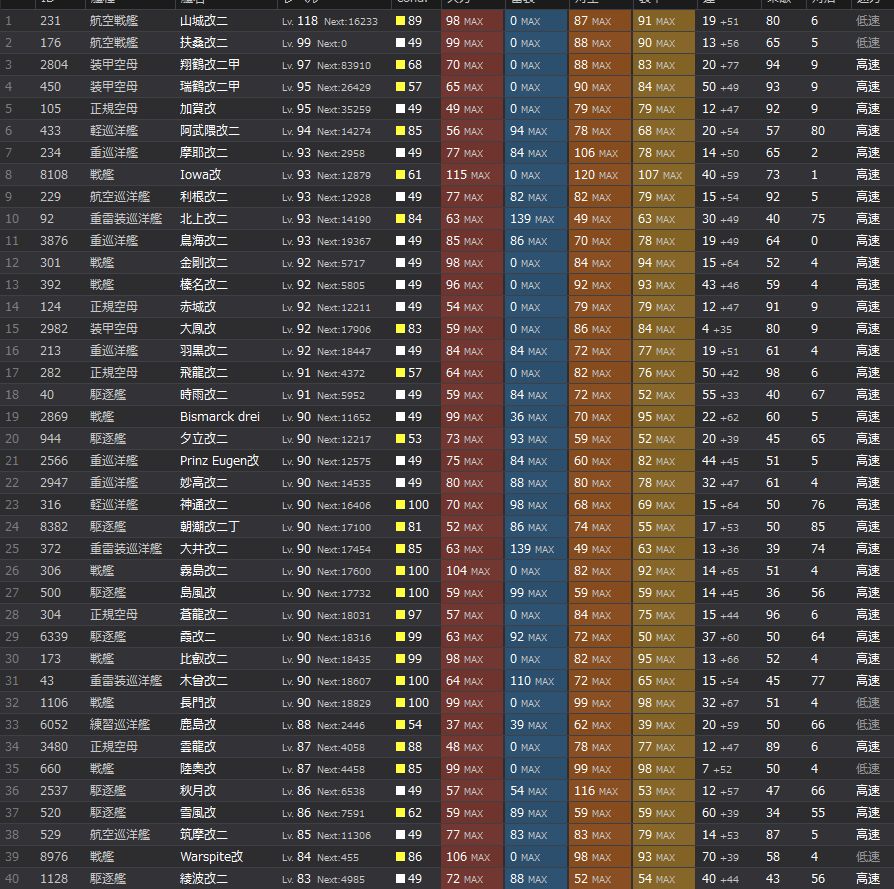Screen dimensions: 894x889
Task: Select the ship name 長門改
Action: click(x=198, y=703)
